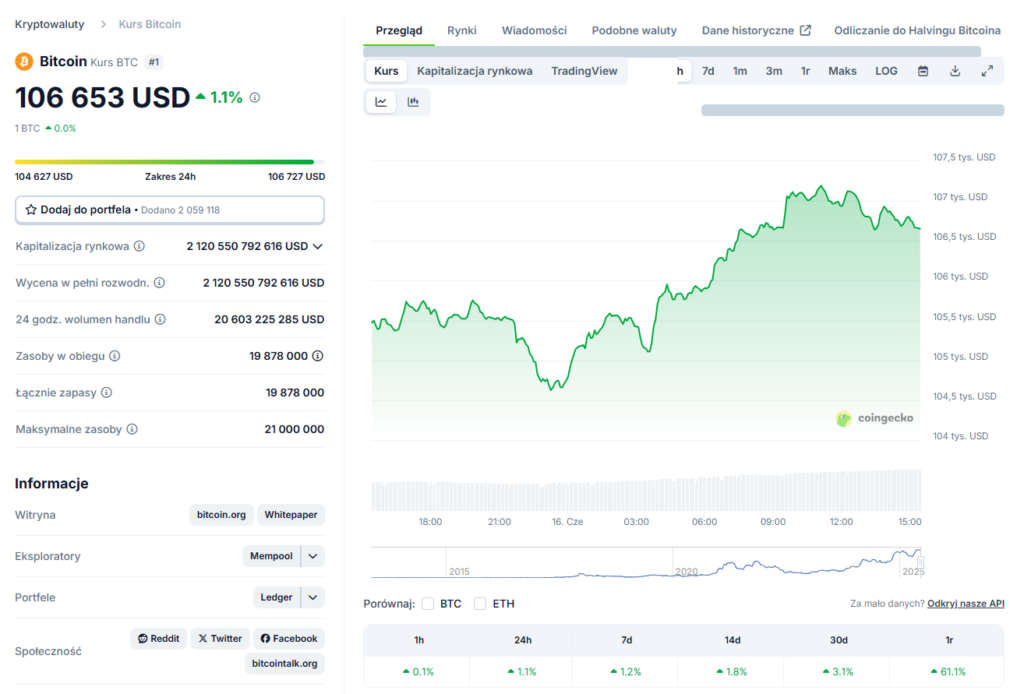
Task: Open Odliczanie do Halvingu Bitcoina tab
Action: pos(917,31)
